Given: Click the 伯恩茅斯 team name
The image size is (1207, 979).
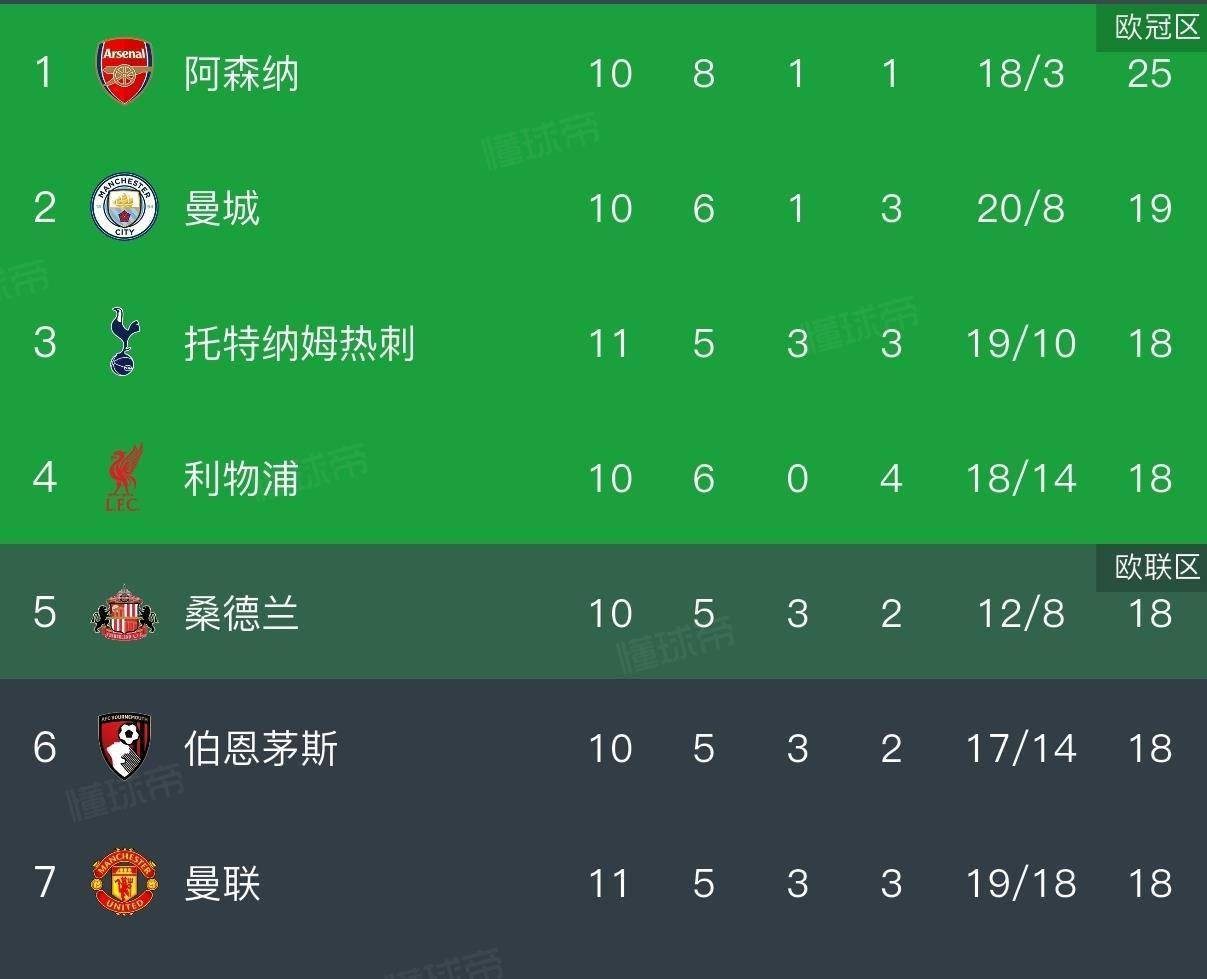Looking at the screenshot, I should pos(261,749).
